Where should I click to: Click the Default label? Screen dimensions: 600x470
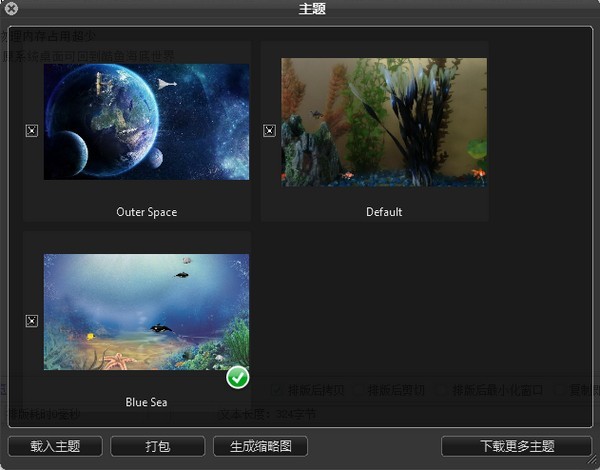point(384,212)
